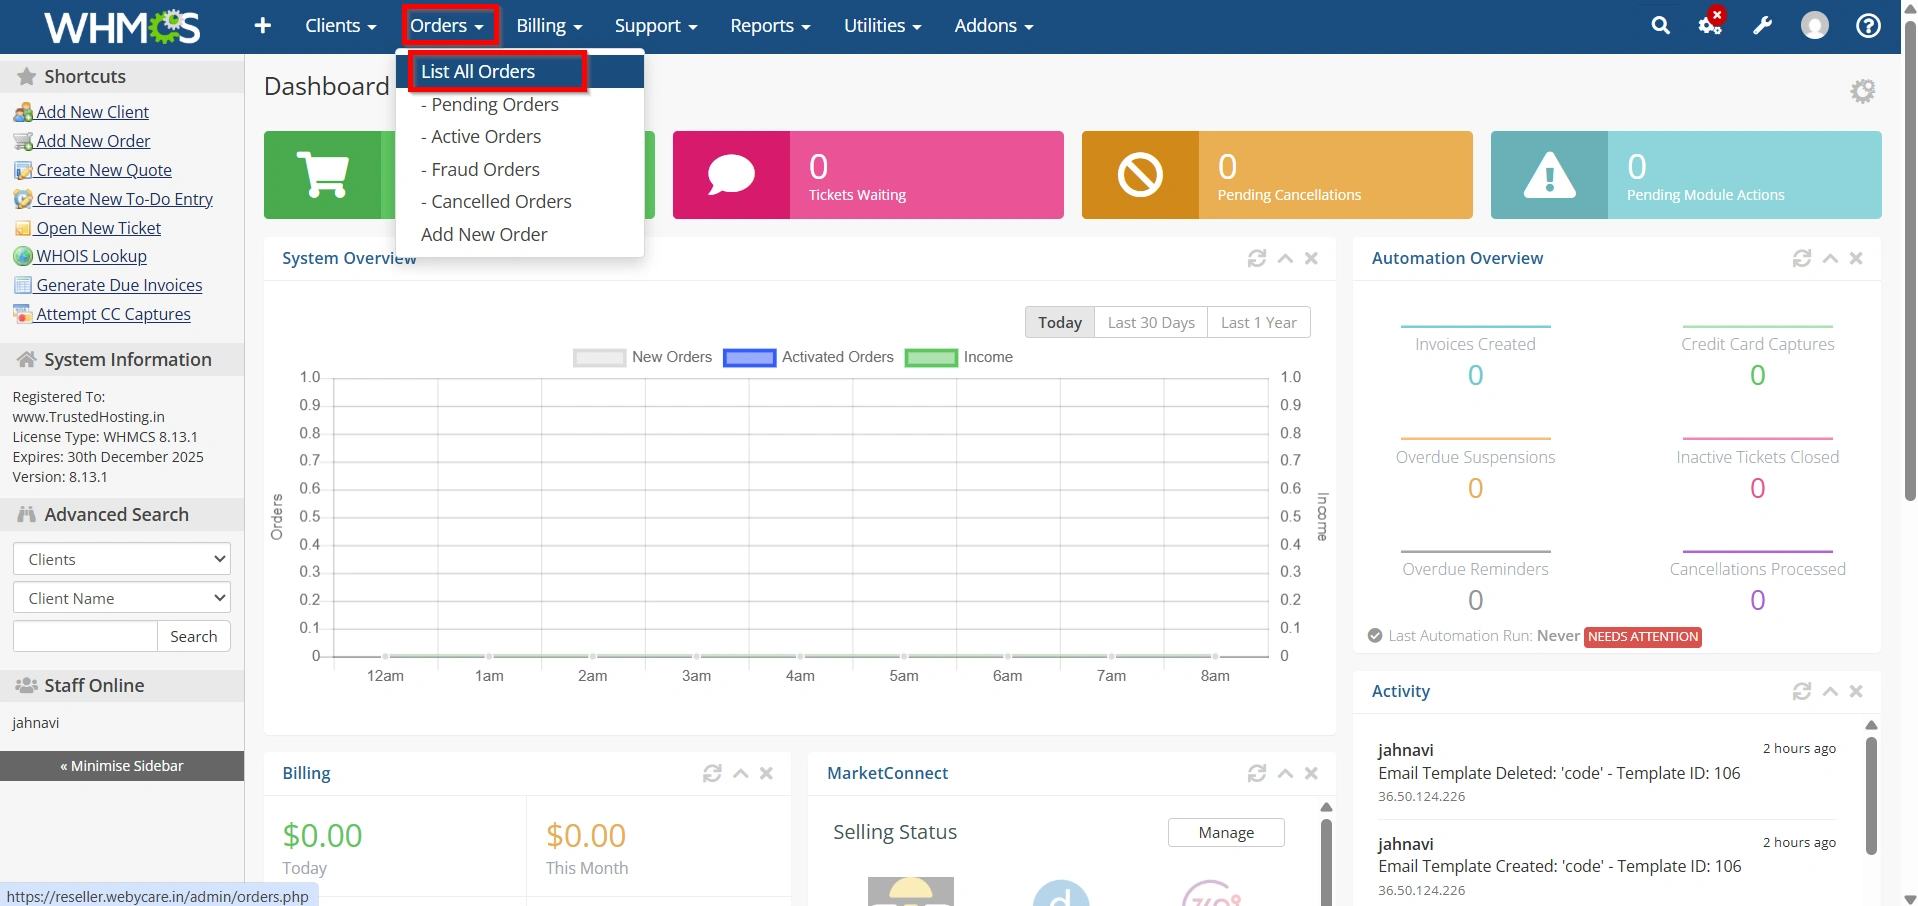This screenshot has height=906, width=1918.
Task: Click the green shopping cart orders tile
Action: [x=323, y=175]
